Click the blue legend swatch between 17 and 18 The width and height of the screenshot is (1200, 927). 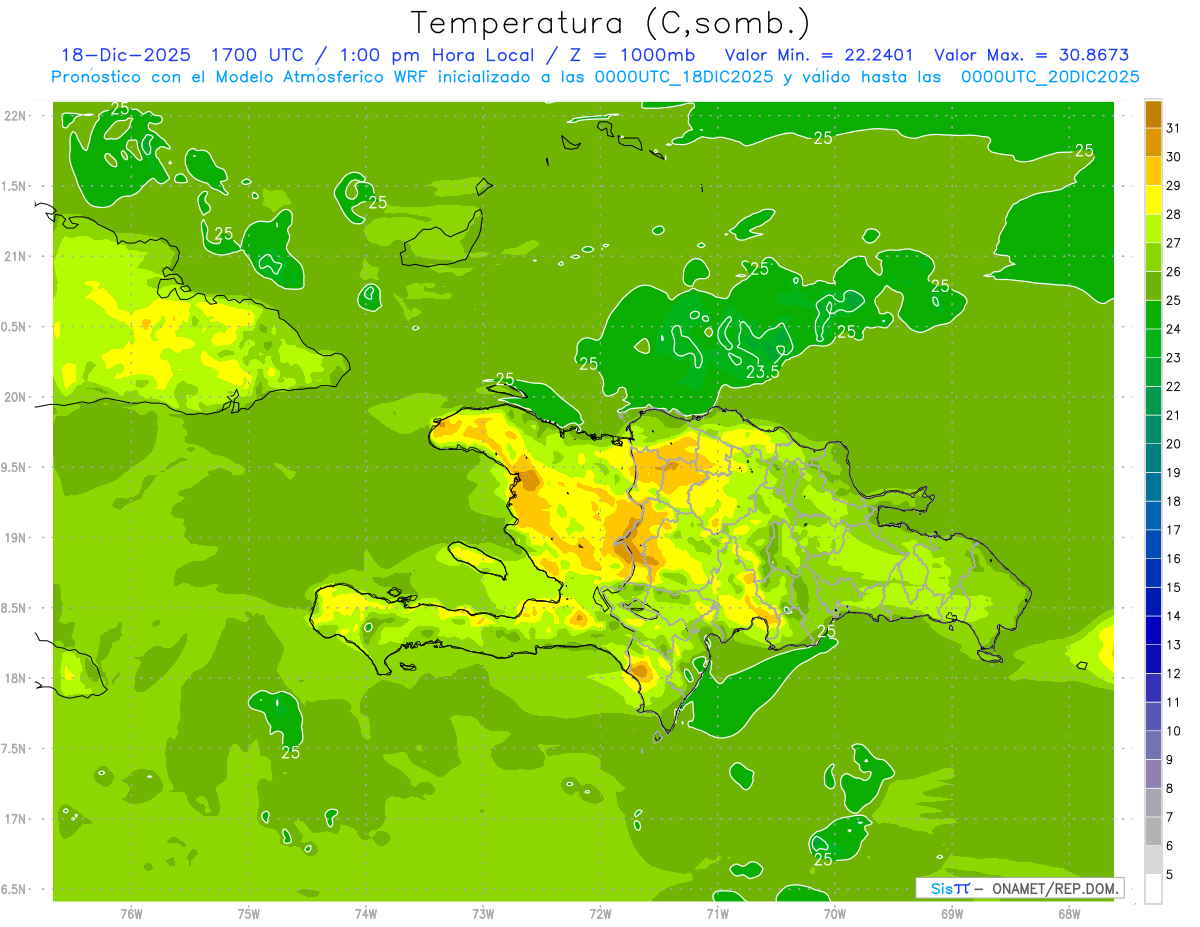coord(1153,515)
